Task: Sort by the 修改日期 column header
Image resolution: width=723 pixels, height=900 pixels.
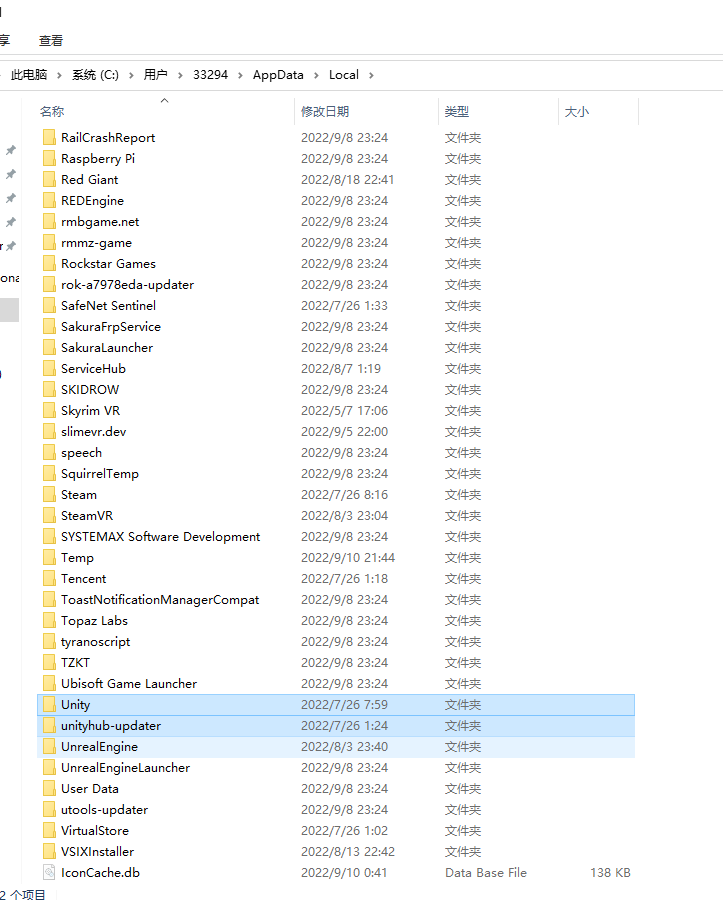Action: point(325,111)
